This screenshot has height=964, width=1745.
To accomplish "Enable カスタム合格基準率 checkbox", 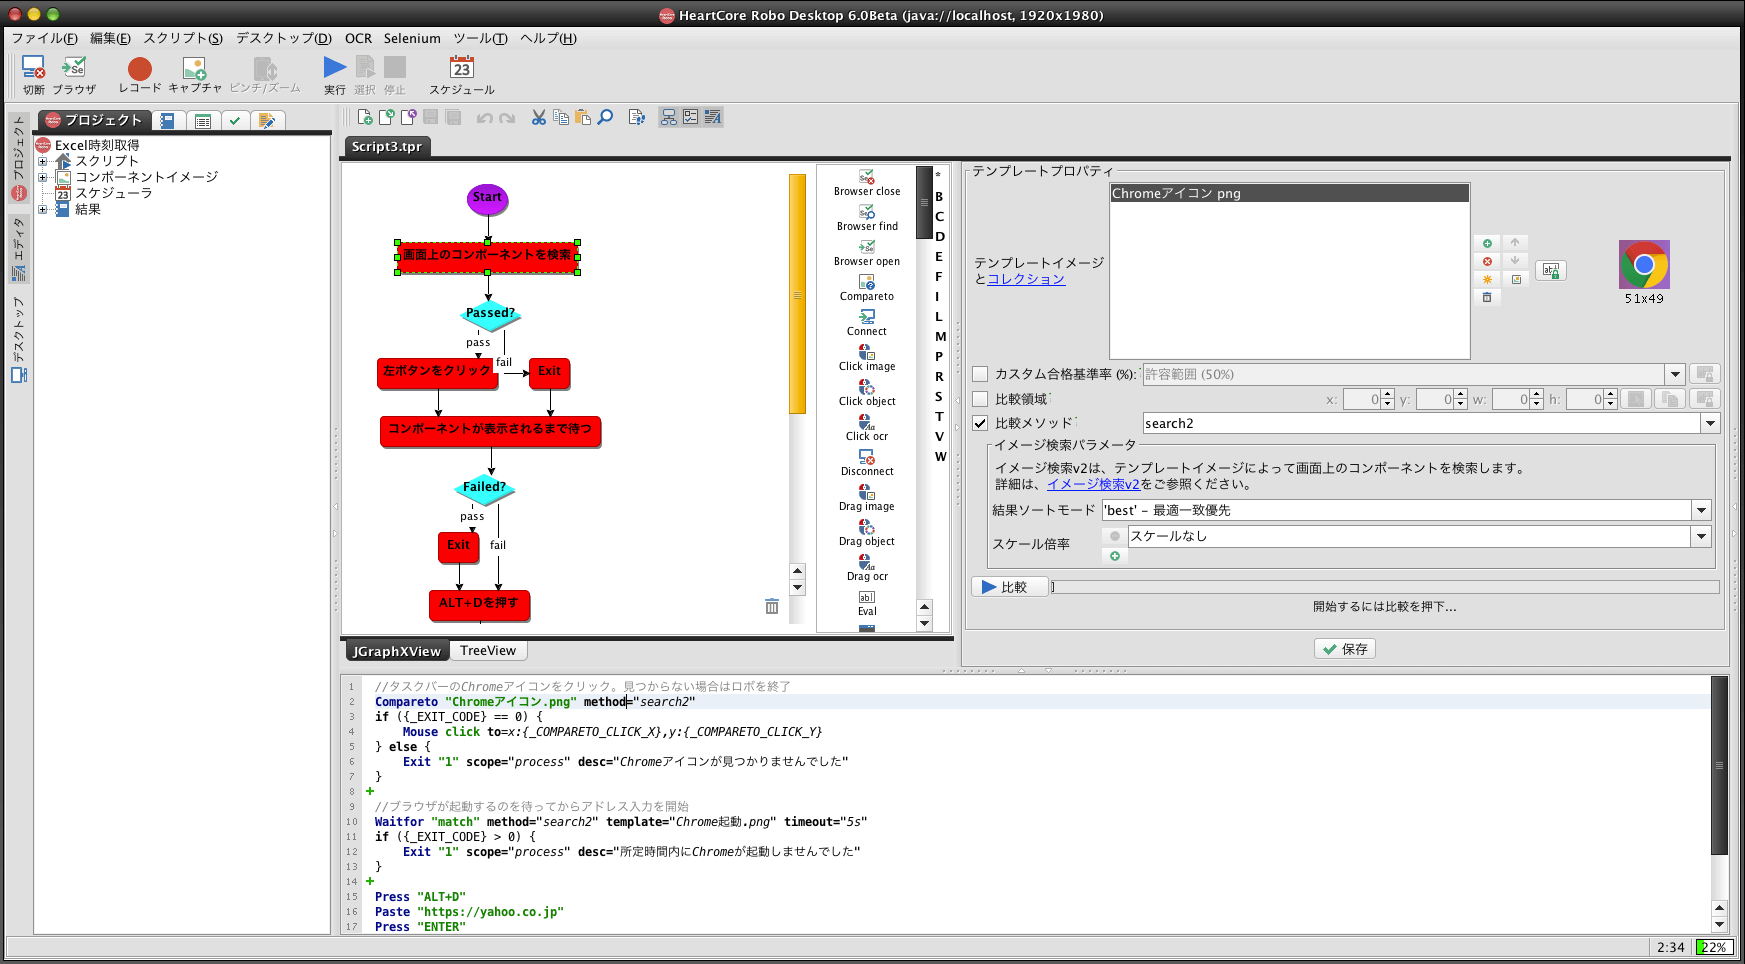I will tap(981, 374).
